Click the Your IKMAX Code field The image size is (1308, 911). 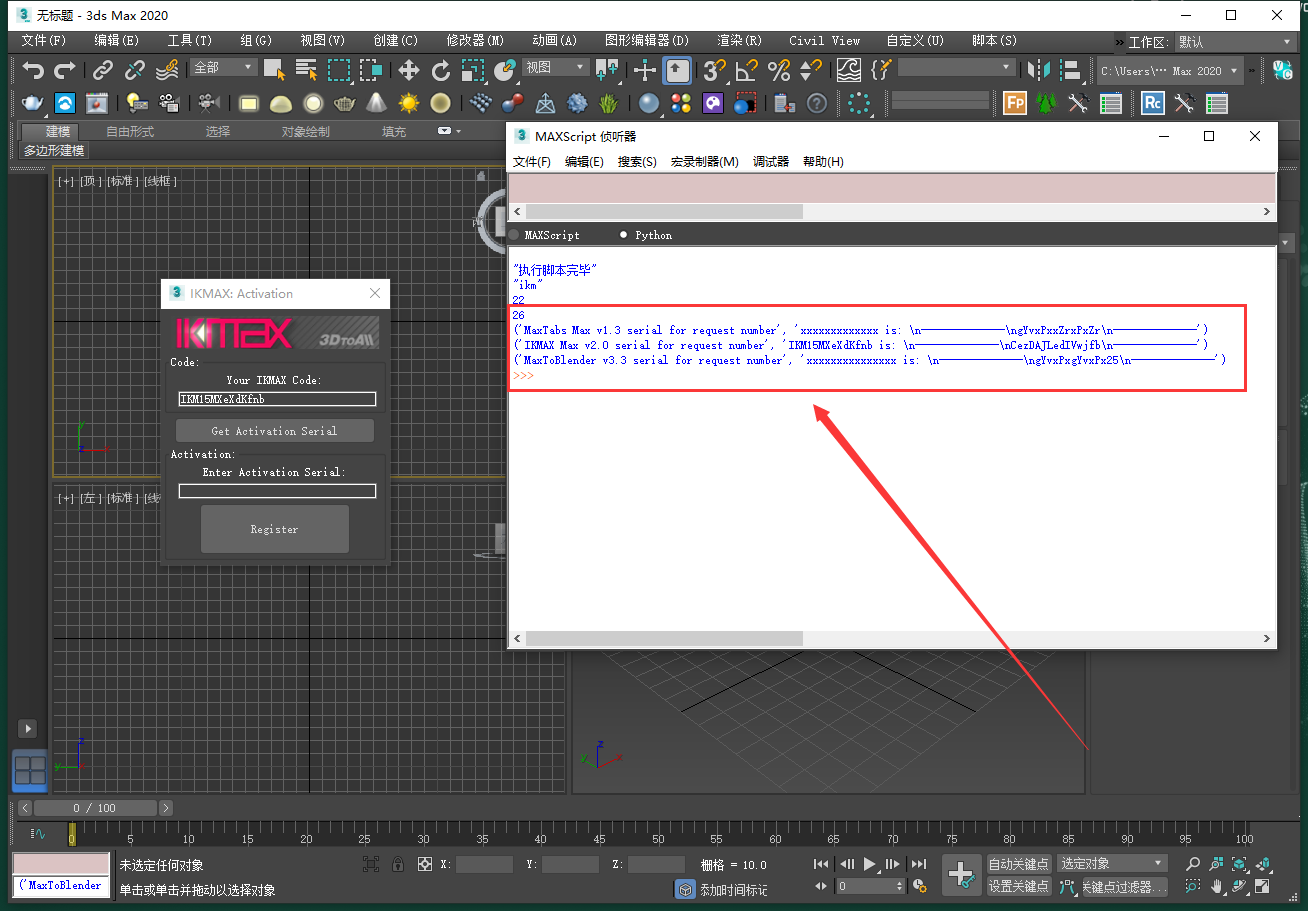(x=277, y=399)
